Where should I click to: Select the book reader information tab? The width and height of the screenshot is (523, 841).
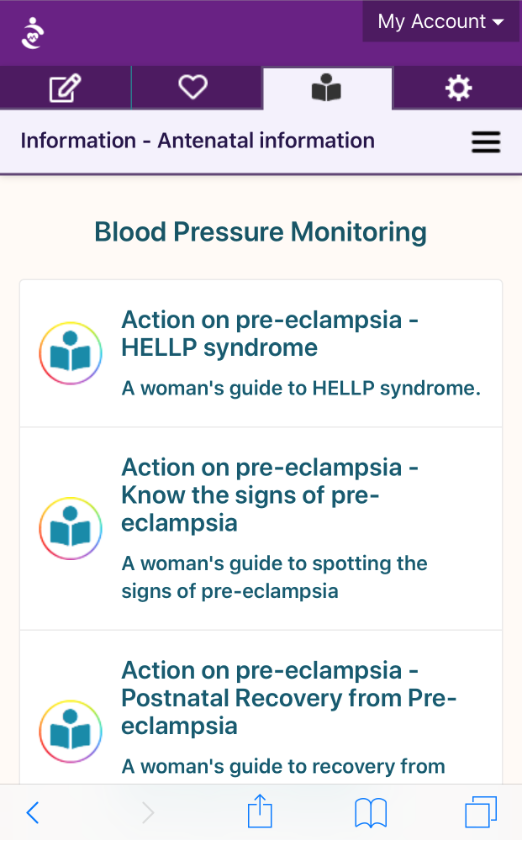[x=327, y=88]
